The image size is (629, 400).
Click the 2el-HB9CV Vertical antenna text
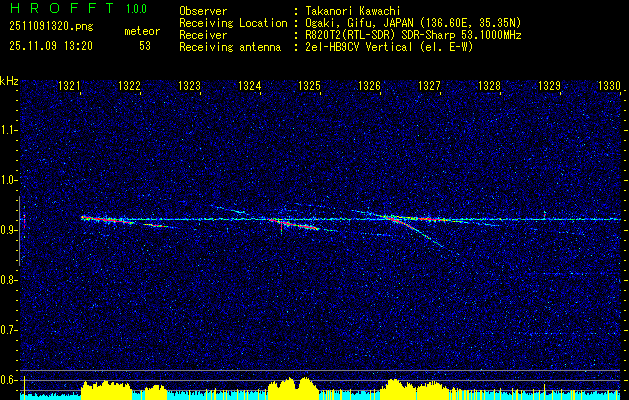389,47
